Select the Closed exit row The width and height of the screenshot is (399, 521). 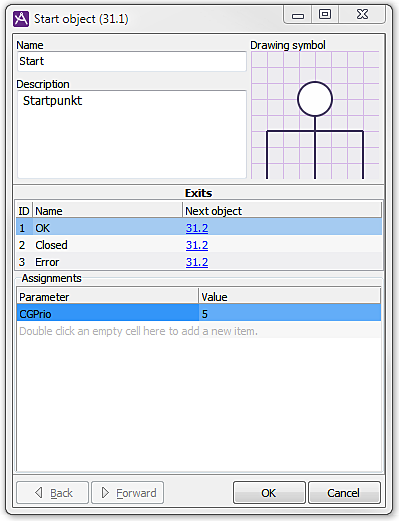[x=199, y=245]
